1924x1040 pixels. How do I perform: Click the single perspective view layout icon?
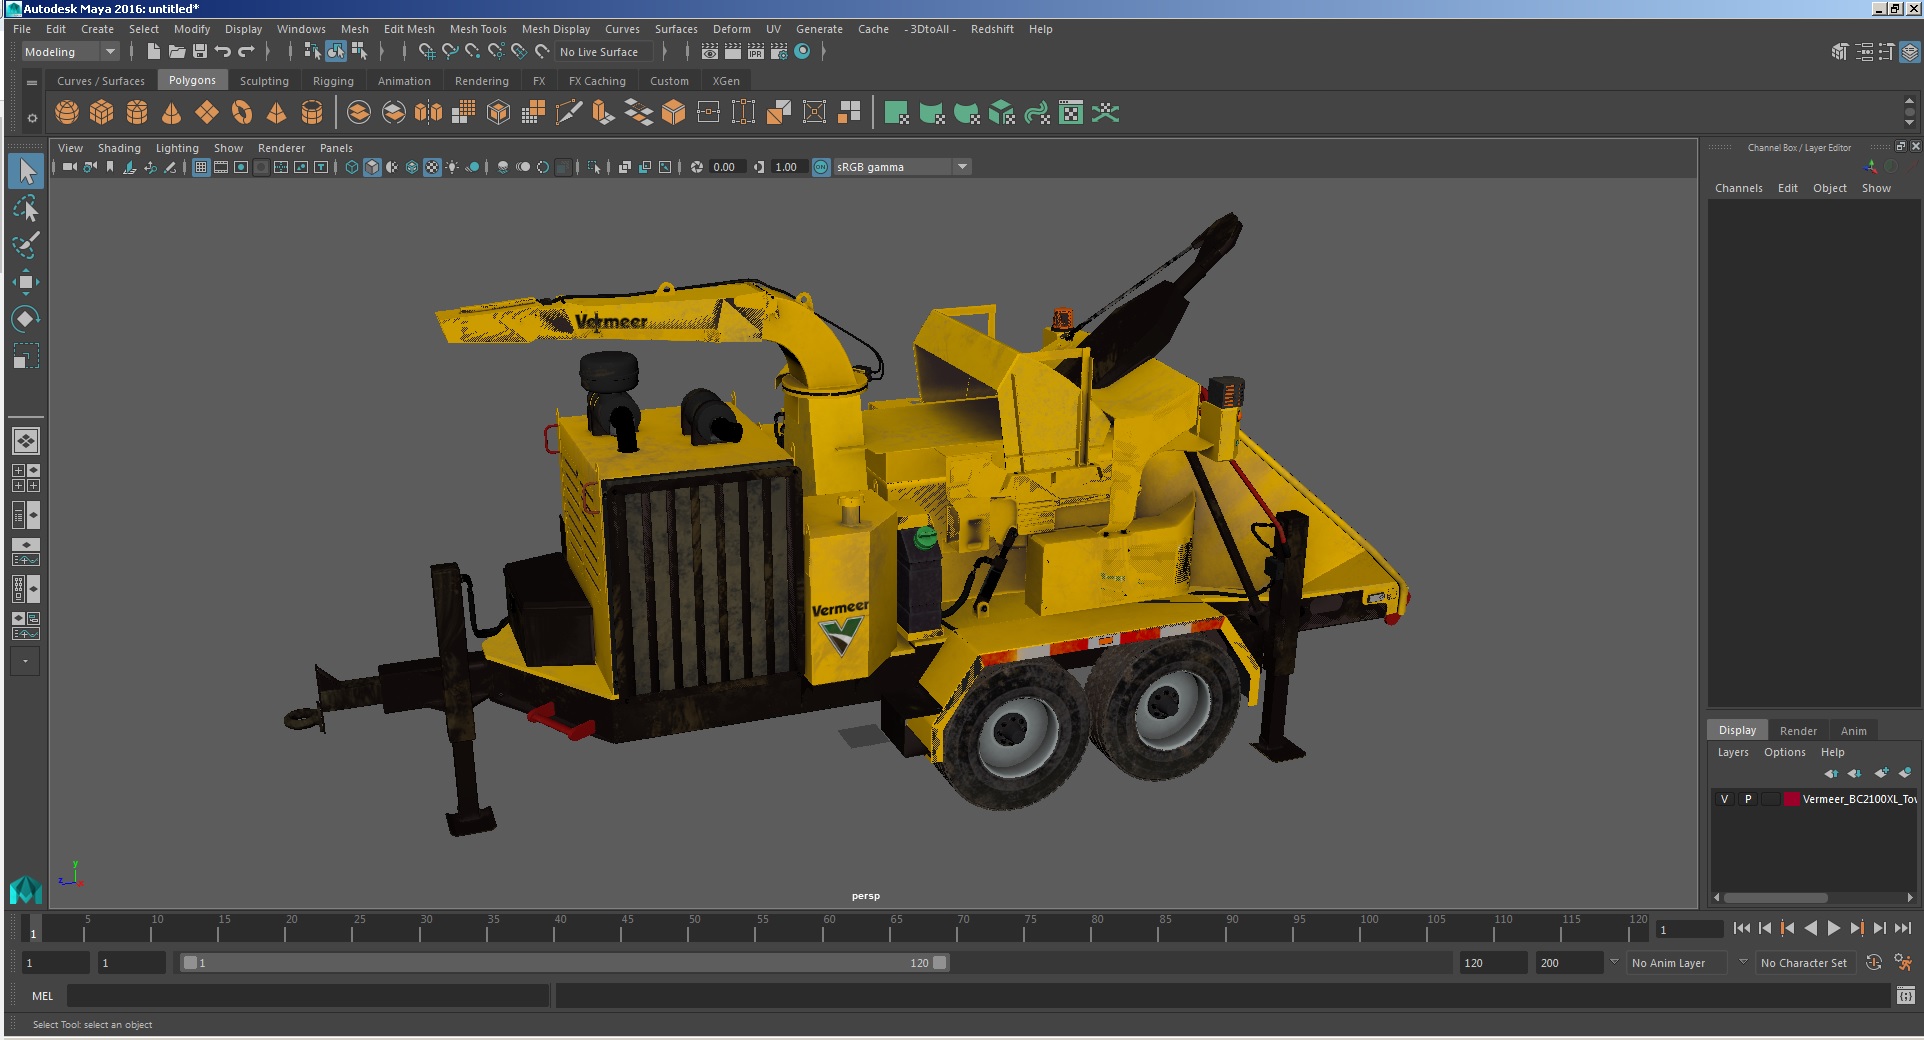26,441
